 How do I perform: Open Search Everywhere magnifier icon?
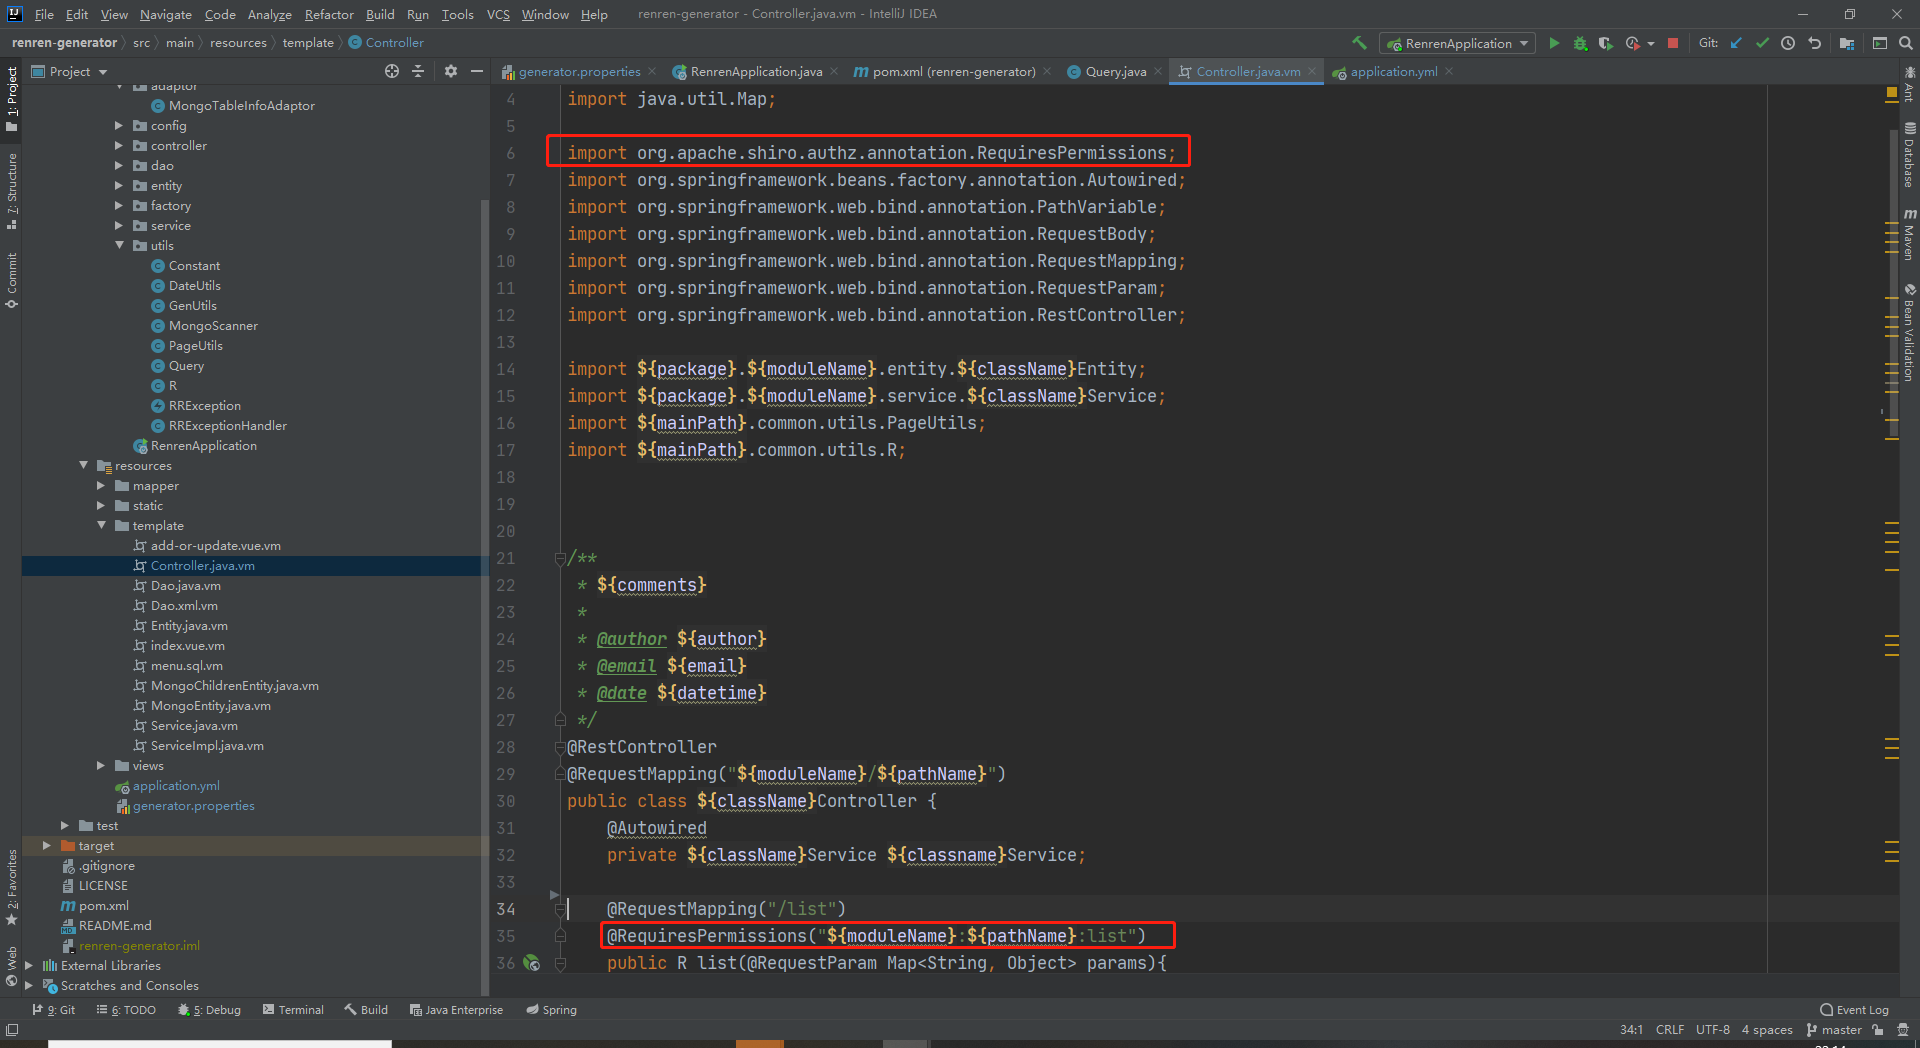pos(1906,43)
